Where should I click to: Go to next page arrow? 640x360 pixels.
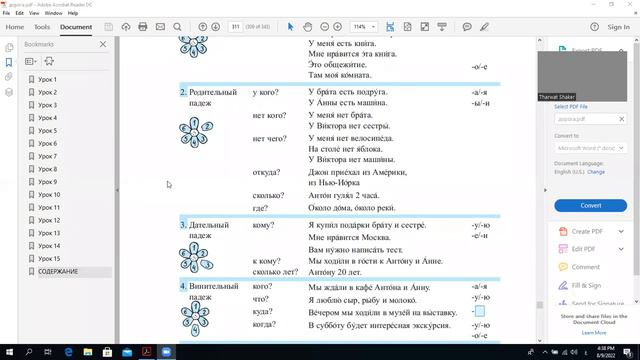pos(216,27)
